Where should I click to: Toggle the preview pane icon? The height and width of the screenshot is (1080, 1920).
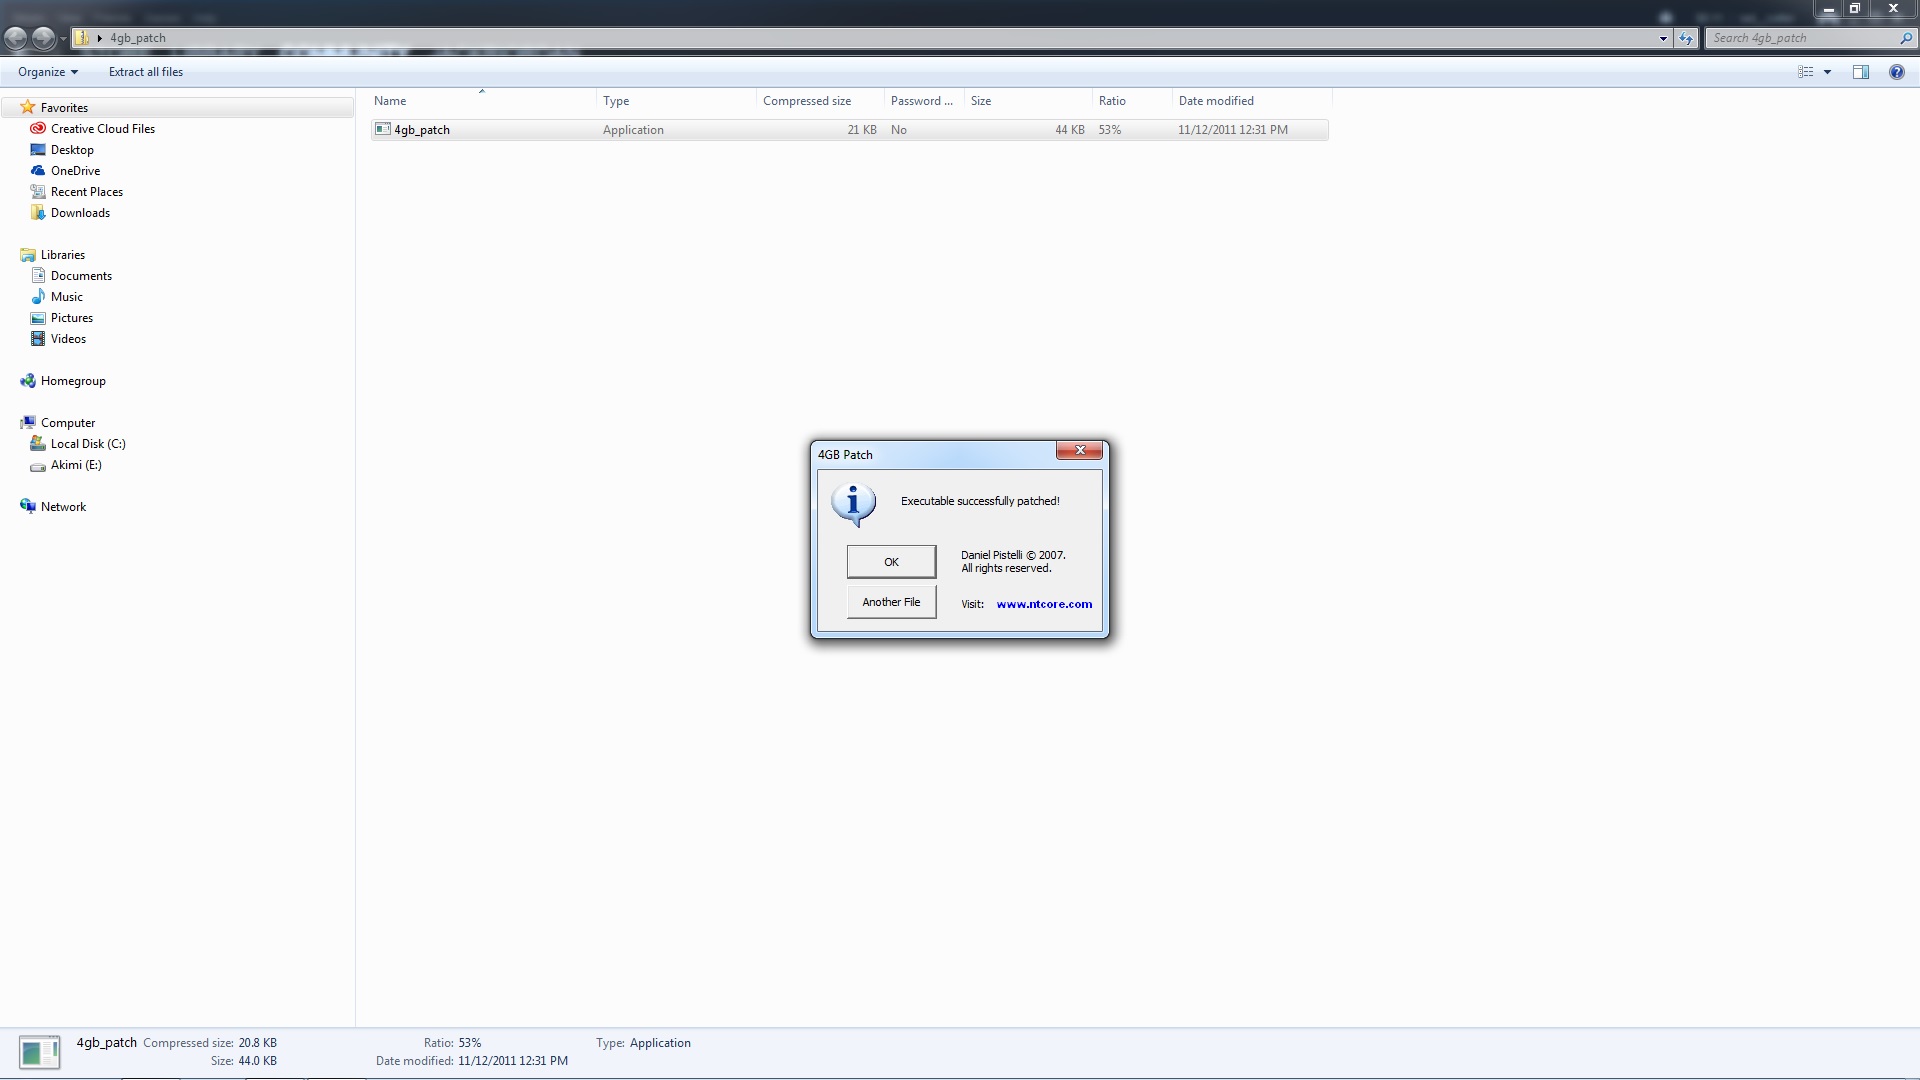[1860, 72]
